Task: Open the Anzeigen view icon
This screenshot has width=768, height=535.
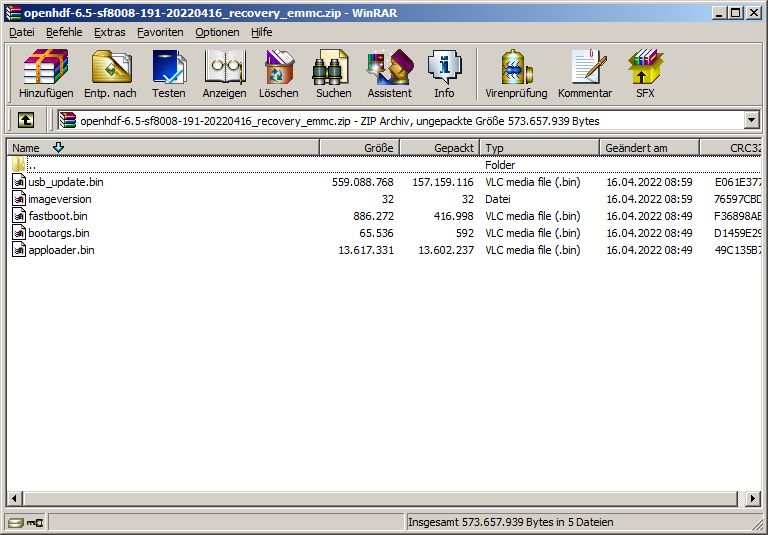Action: (225, 67)
